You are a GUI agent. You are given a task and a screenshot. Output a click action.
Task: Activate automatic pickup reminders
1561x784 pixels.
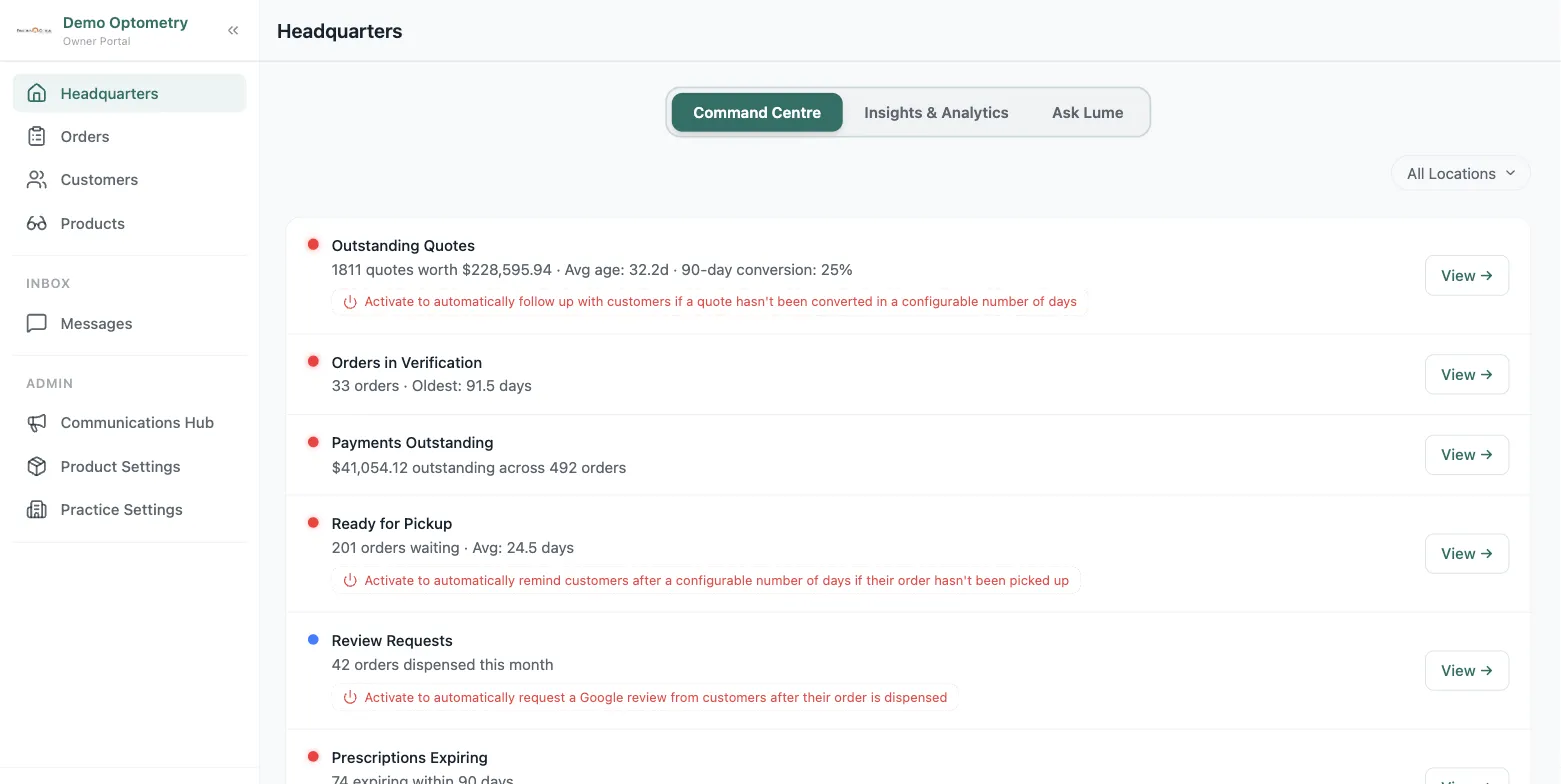pyautogui.click(x=706, y=581)
